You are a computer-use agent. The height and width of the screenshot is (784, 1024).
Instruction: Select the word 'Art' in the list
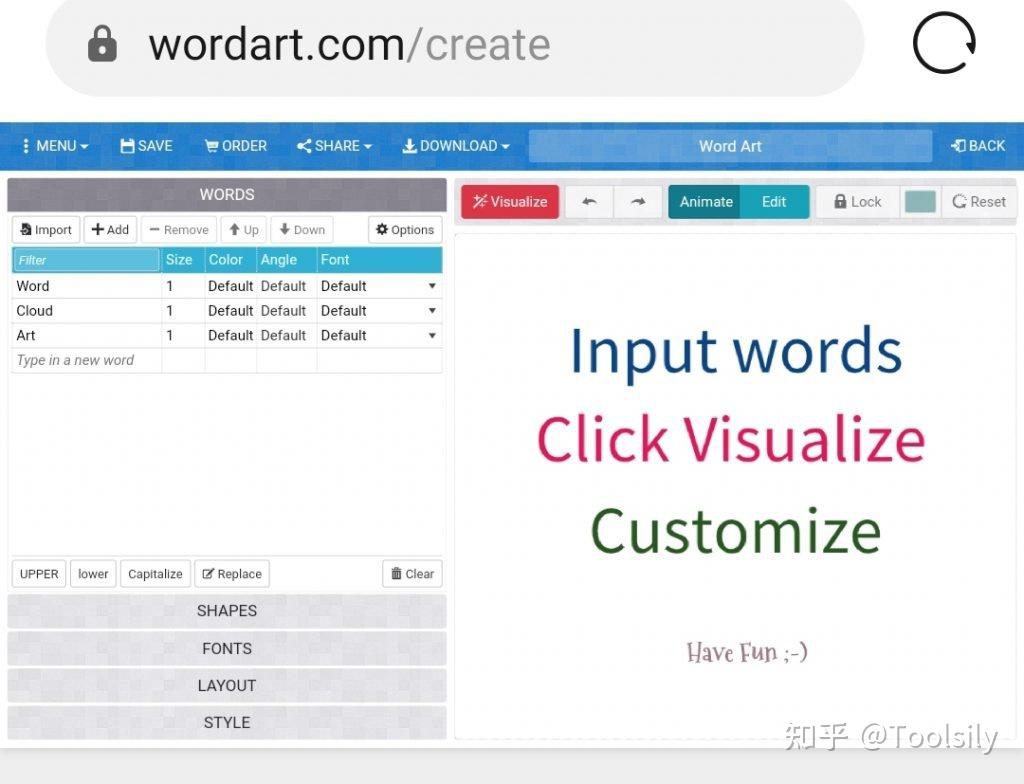pyautogui.click(x=26, y=335)
